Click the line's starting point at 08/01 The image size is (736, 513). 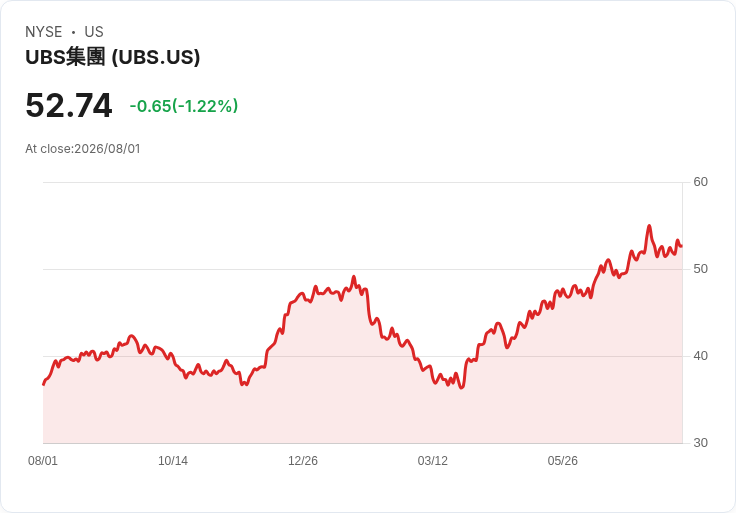[x=44, y=384]
